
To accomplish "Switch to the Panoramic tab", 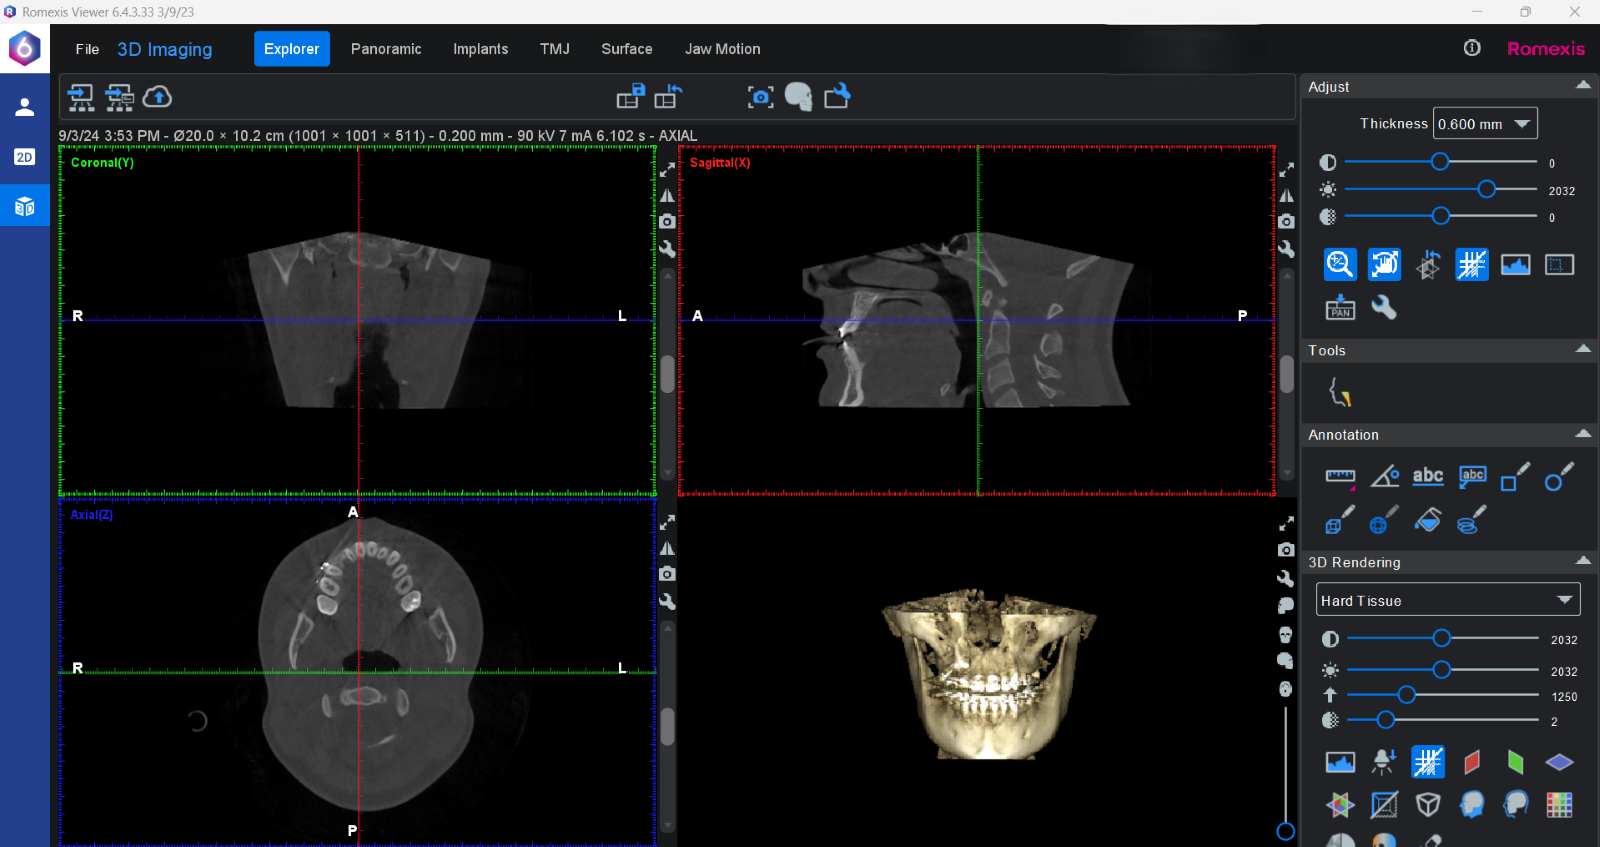I will pyautogui.click(x=386, y=49).
